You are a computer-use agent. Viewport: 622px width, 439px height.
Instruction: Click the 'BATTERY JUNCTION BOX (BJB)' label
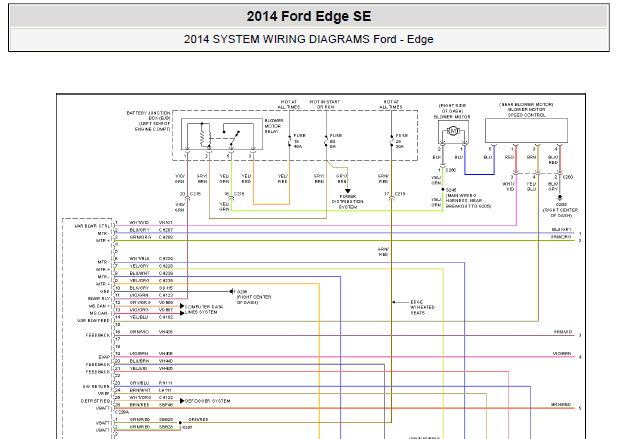click(x=149, y=115)
